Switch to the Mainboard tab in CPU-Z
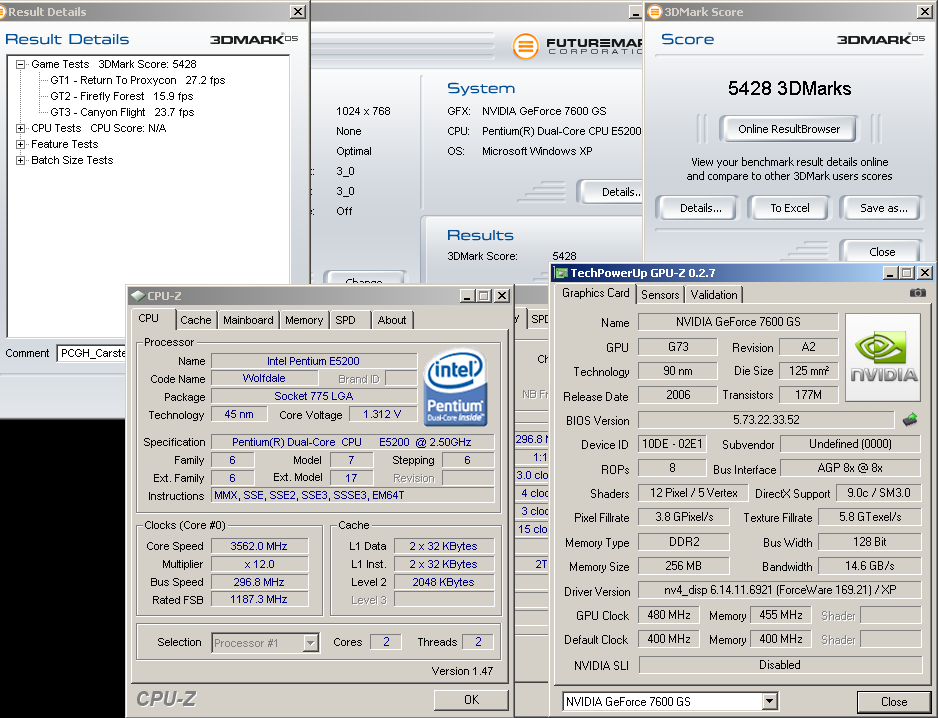This screenshot has width=938, height=718. point(248,320)
